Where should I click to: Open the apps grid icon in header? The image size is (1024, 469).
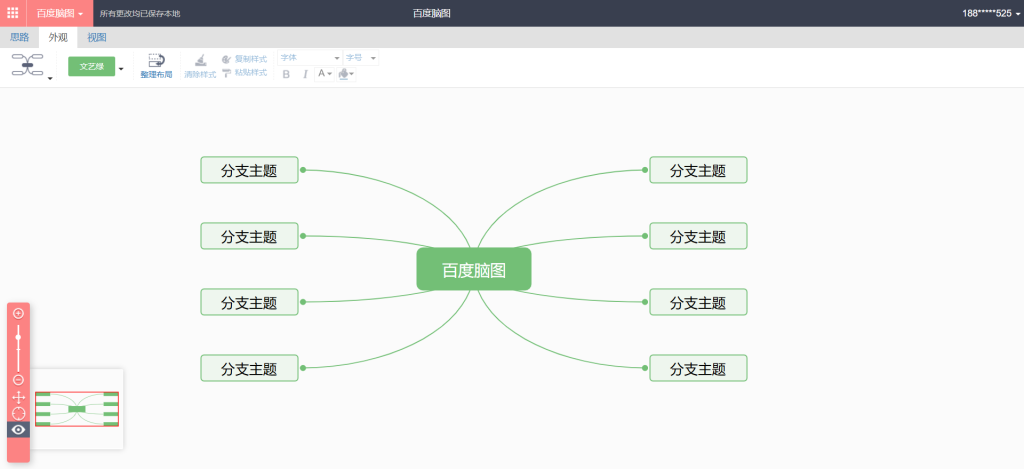(x=12, y=13)
